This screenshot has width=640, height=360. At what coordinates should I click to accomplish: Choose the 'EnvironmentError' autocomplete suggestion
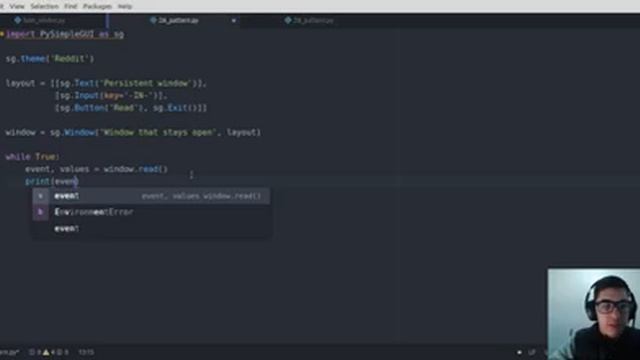(x=151, y=212)
